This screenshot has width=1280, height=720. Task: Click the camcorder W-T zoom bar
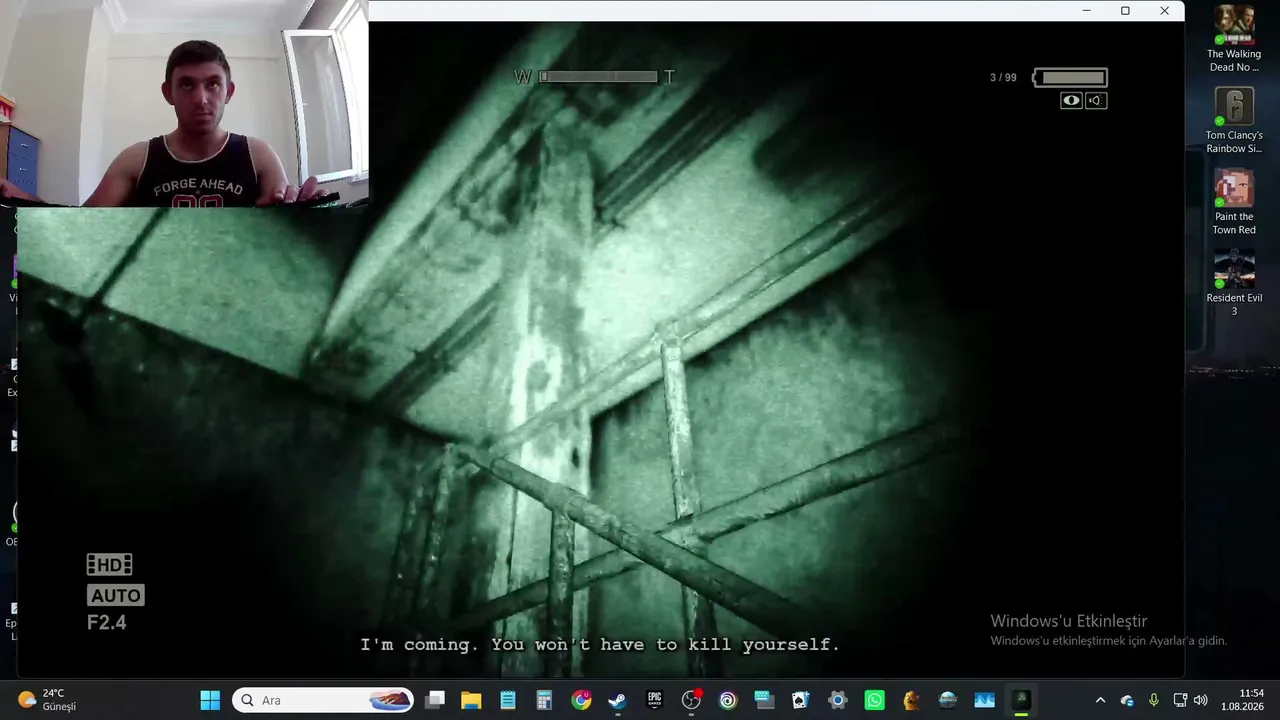coord(595,77)
